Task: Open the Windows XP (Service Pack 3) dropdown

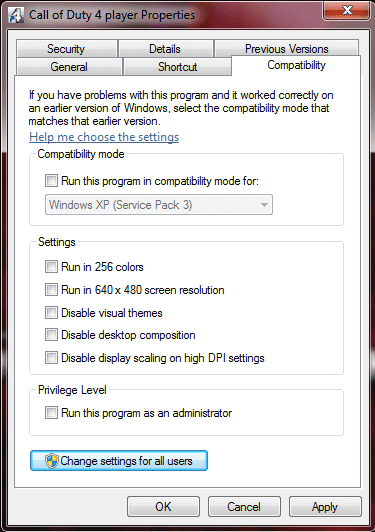Action: click(159, 205)
